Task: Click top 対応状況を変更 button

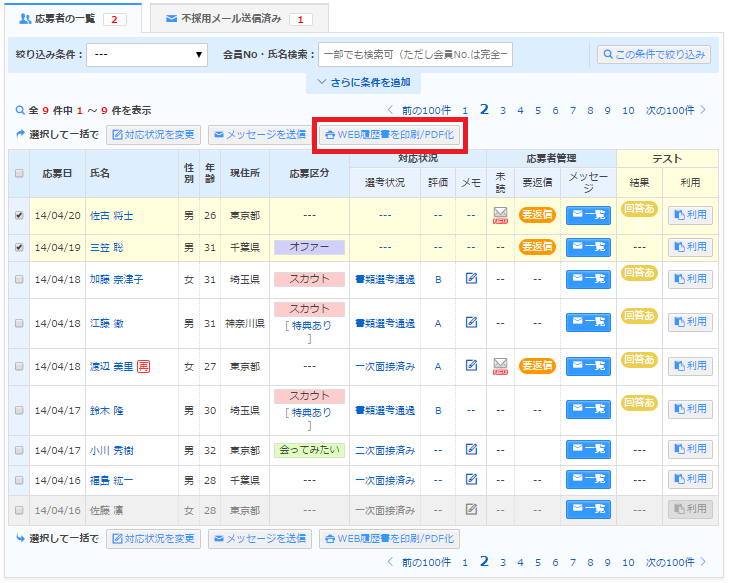Action: point(153,135)
